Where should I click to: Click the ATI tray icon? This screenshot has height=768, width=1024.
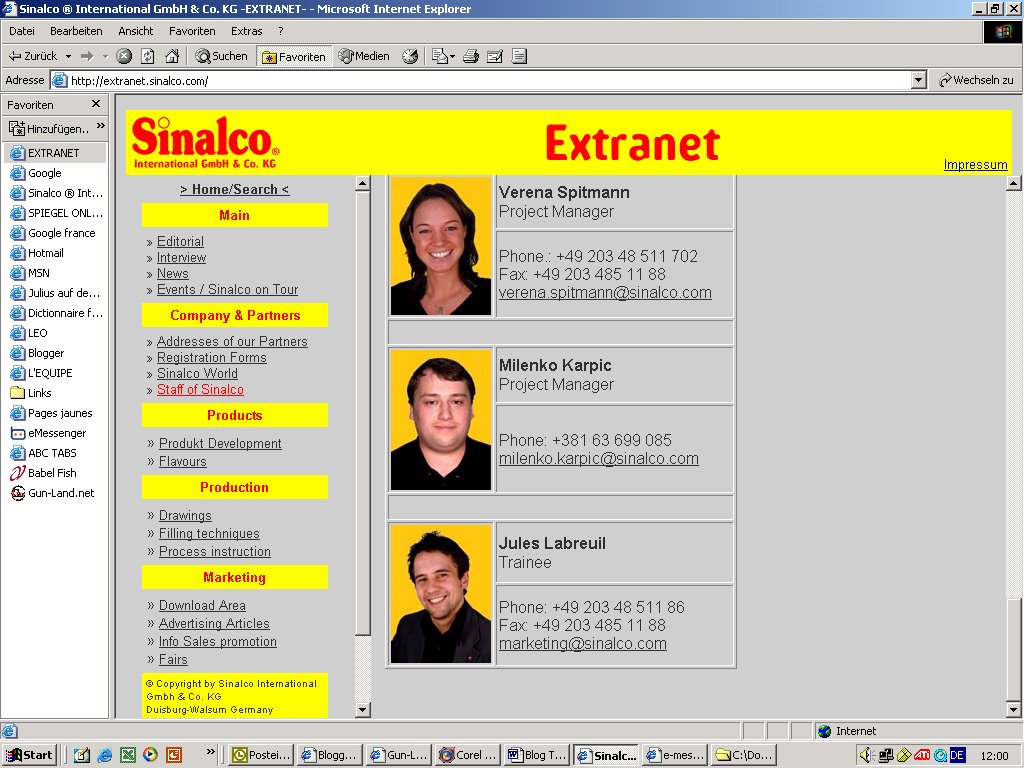(921, 755)
